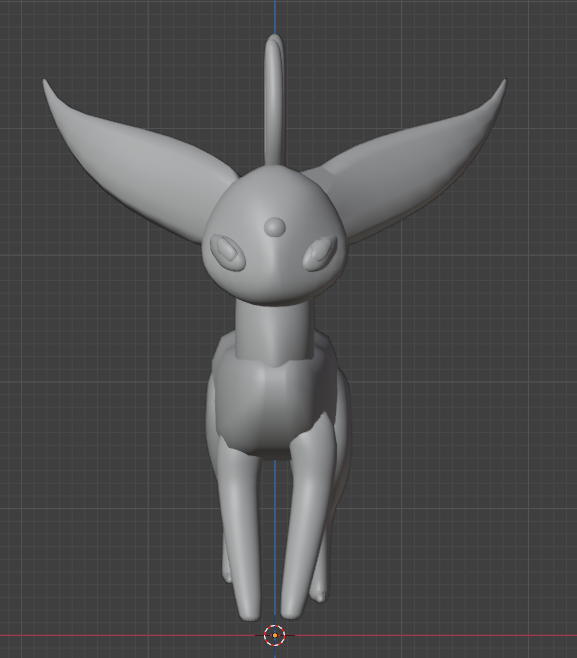Click the 3D cursor at the origin
This screenshot has height=658, width=577.
point(275,635)
